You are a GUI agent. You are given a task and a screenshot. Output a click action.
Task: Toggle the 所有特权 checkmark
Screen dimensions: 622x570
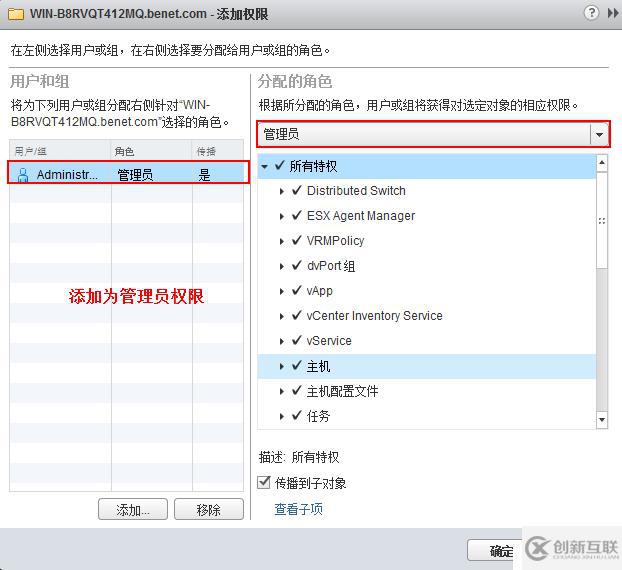280,165
